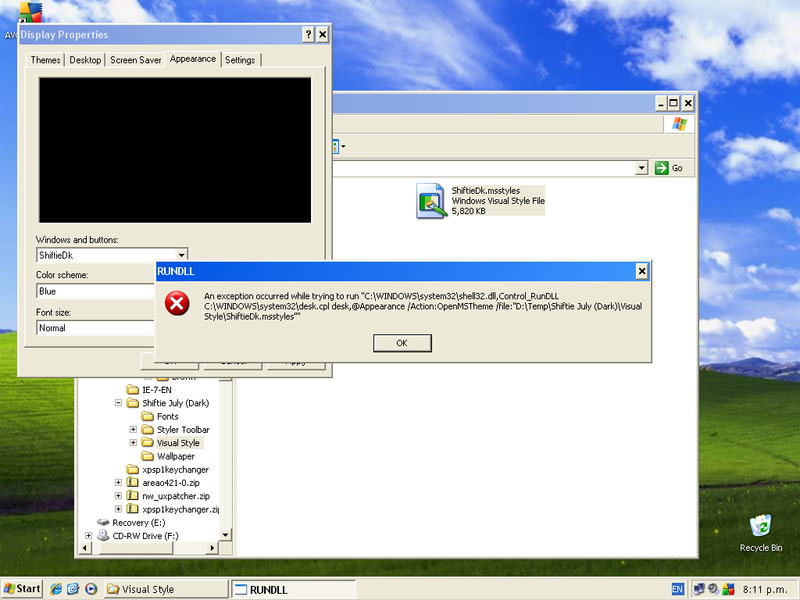
Task: Open the address bar dropdown arrow
Action: click(642, 168)
